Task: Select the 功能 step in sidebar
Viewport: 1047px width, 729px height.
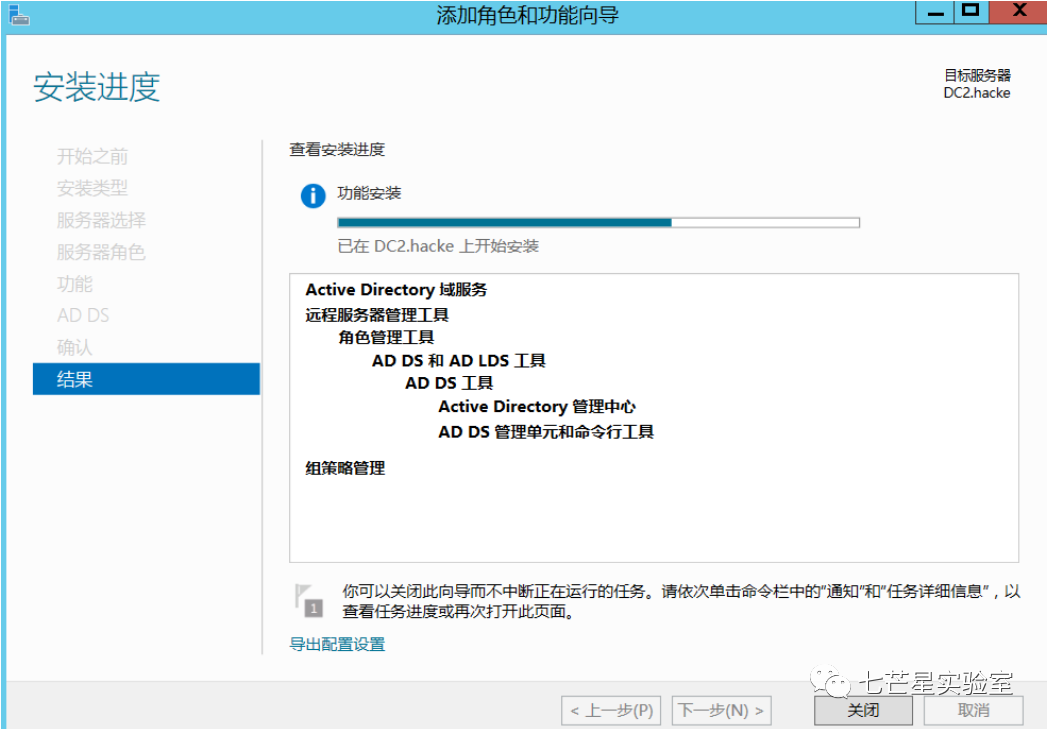Action: 75,284
